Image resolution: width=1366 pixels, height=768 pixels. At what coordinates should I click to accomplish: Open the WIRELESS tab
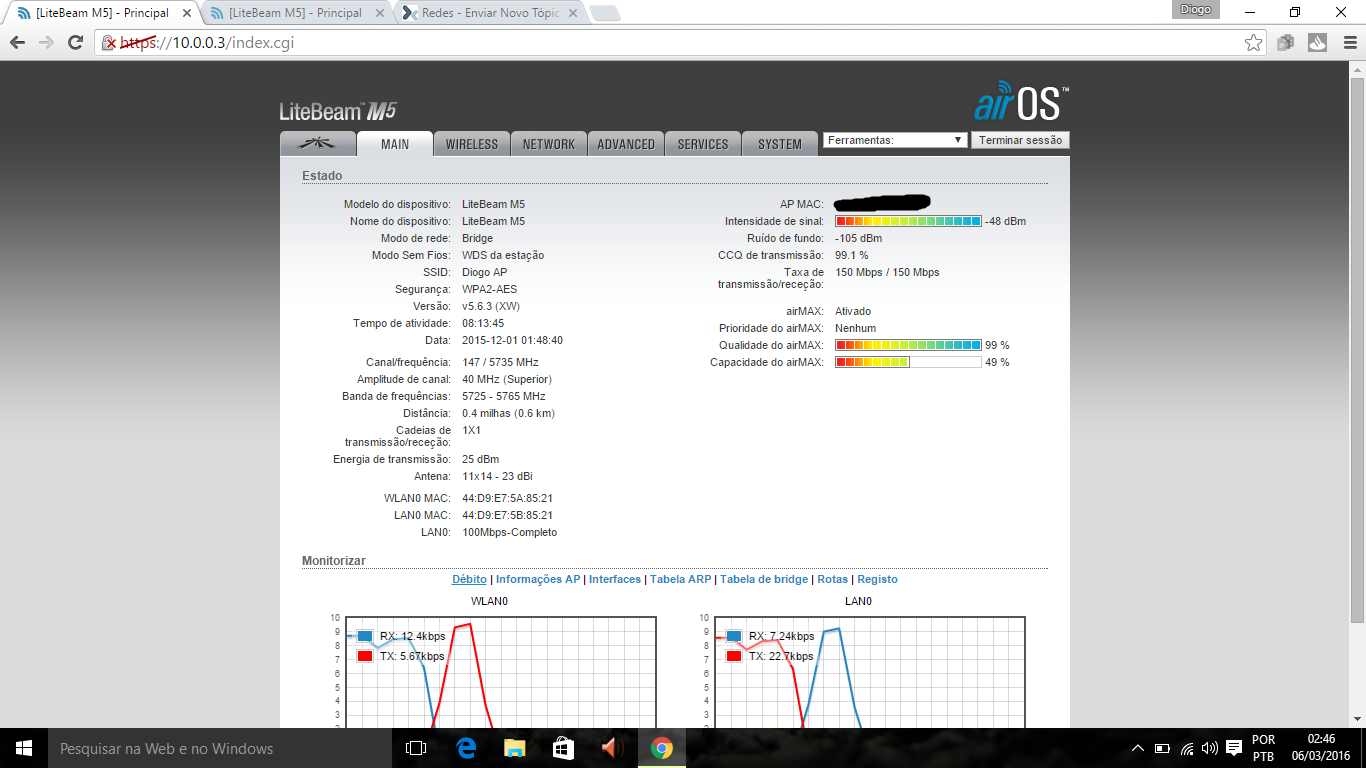[472, 144]
